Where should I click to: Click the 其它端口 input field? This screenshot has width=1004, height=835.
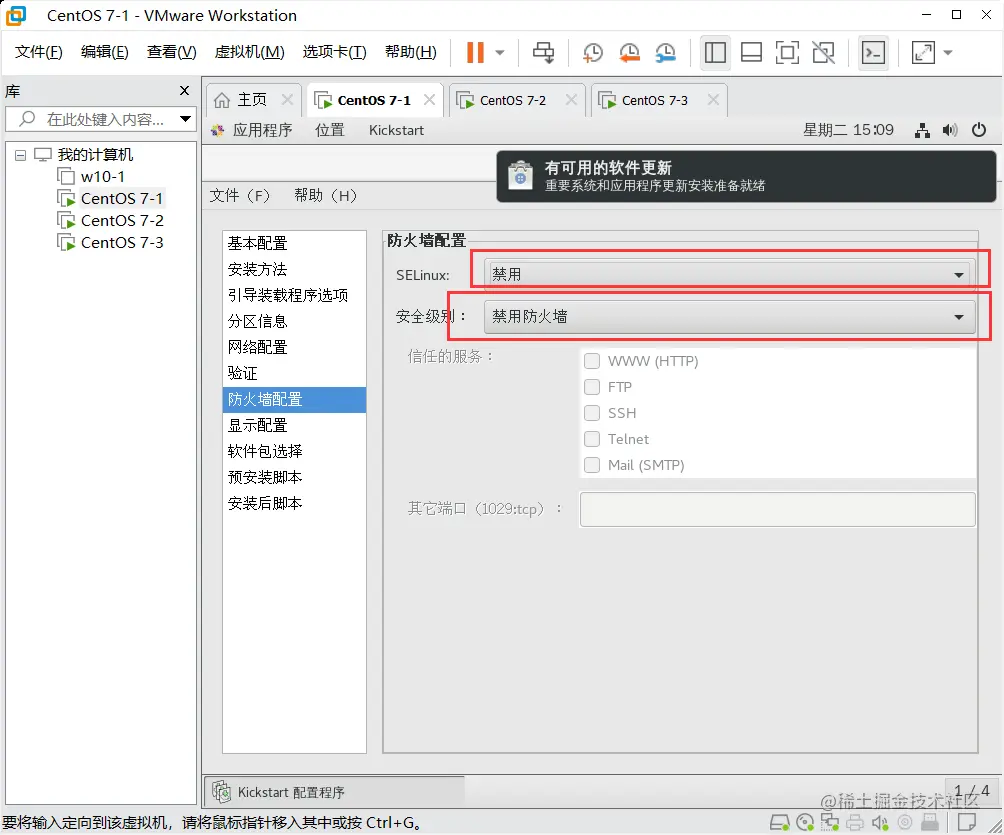point(777,509)
